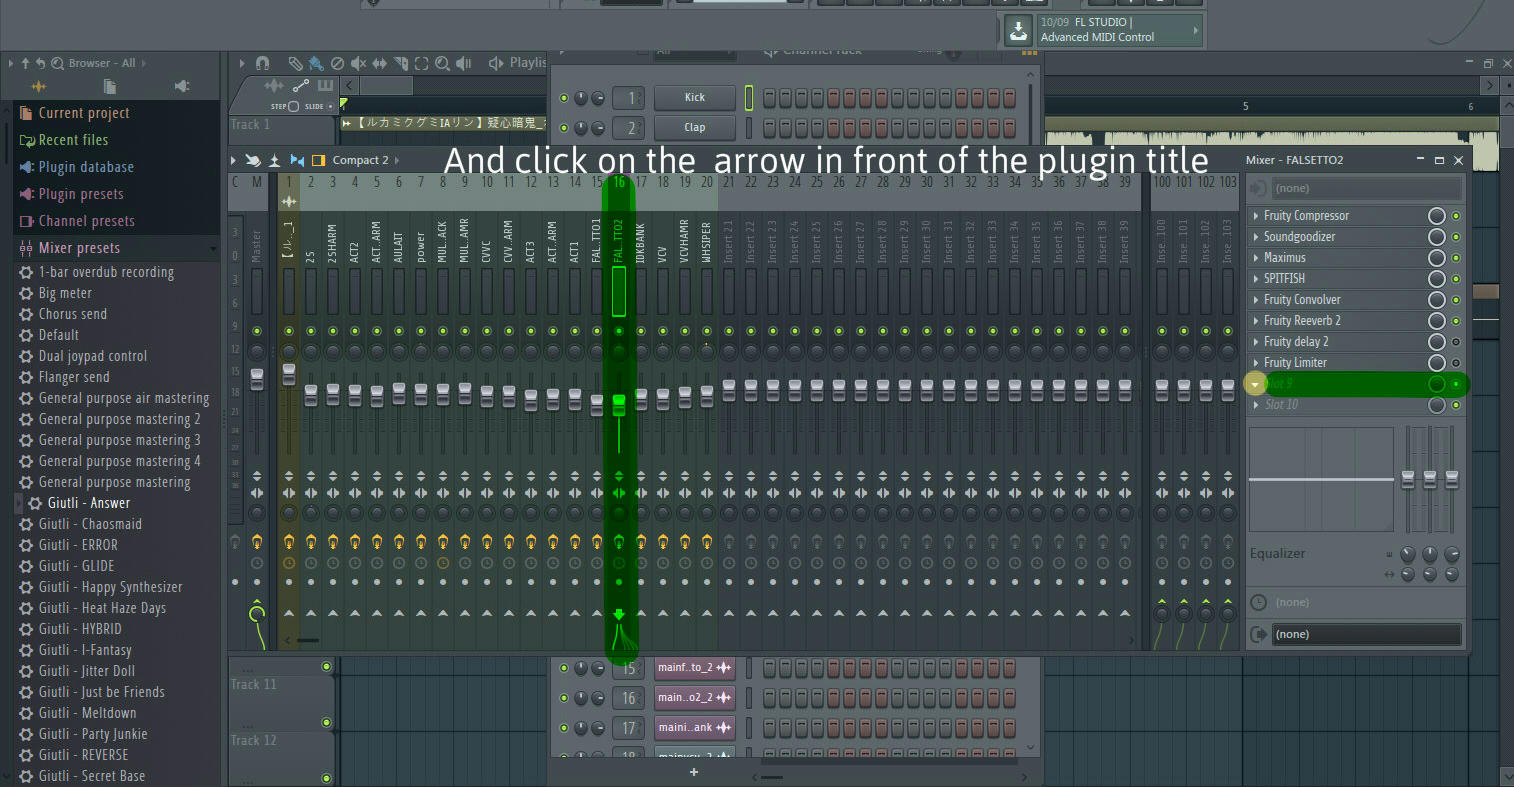Click the audio waveform icon in Playlist picker
This screenshot has height=787, width=1514.
tap(273, 87)
